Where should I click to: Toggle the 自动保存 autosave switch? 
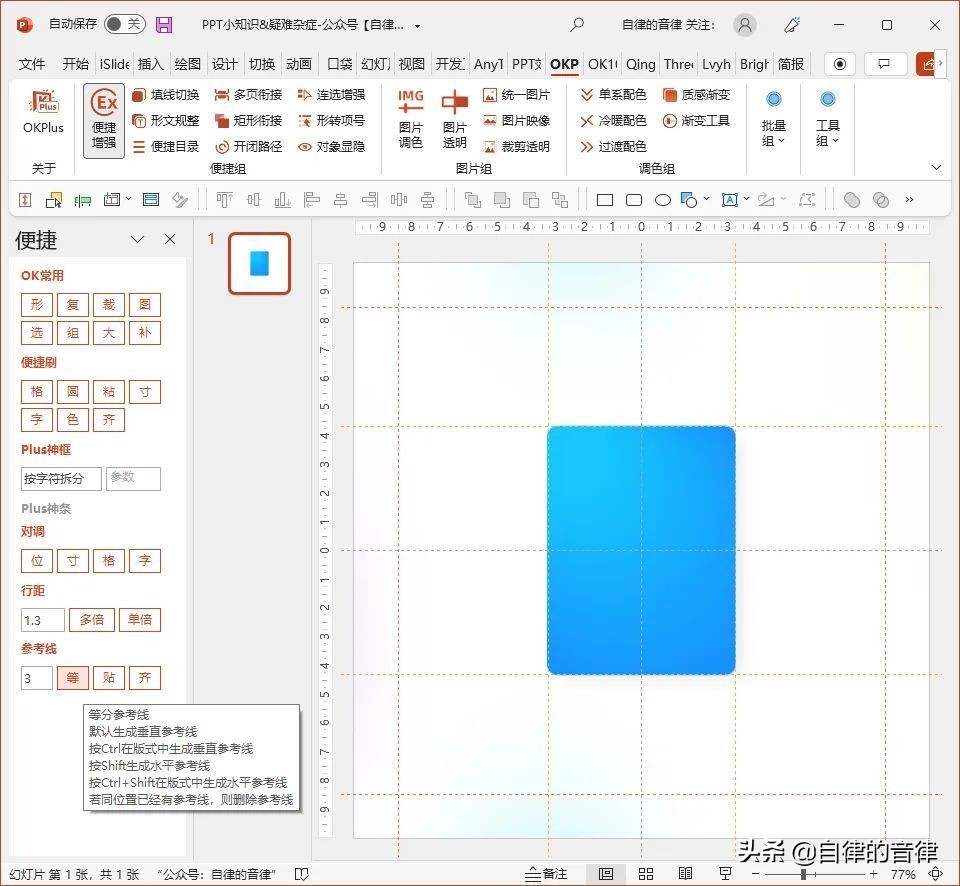tap(124, 25)
